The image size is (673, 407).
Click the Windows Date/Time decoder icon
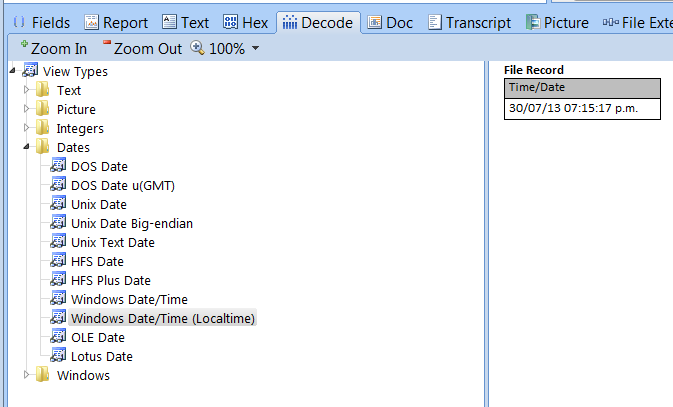[x=58, y=298]
